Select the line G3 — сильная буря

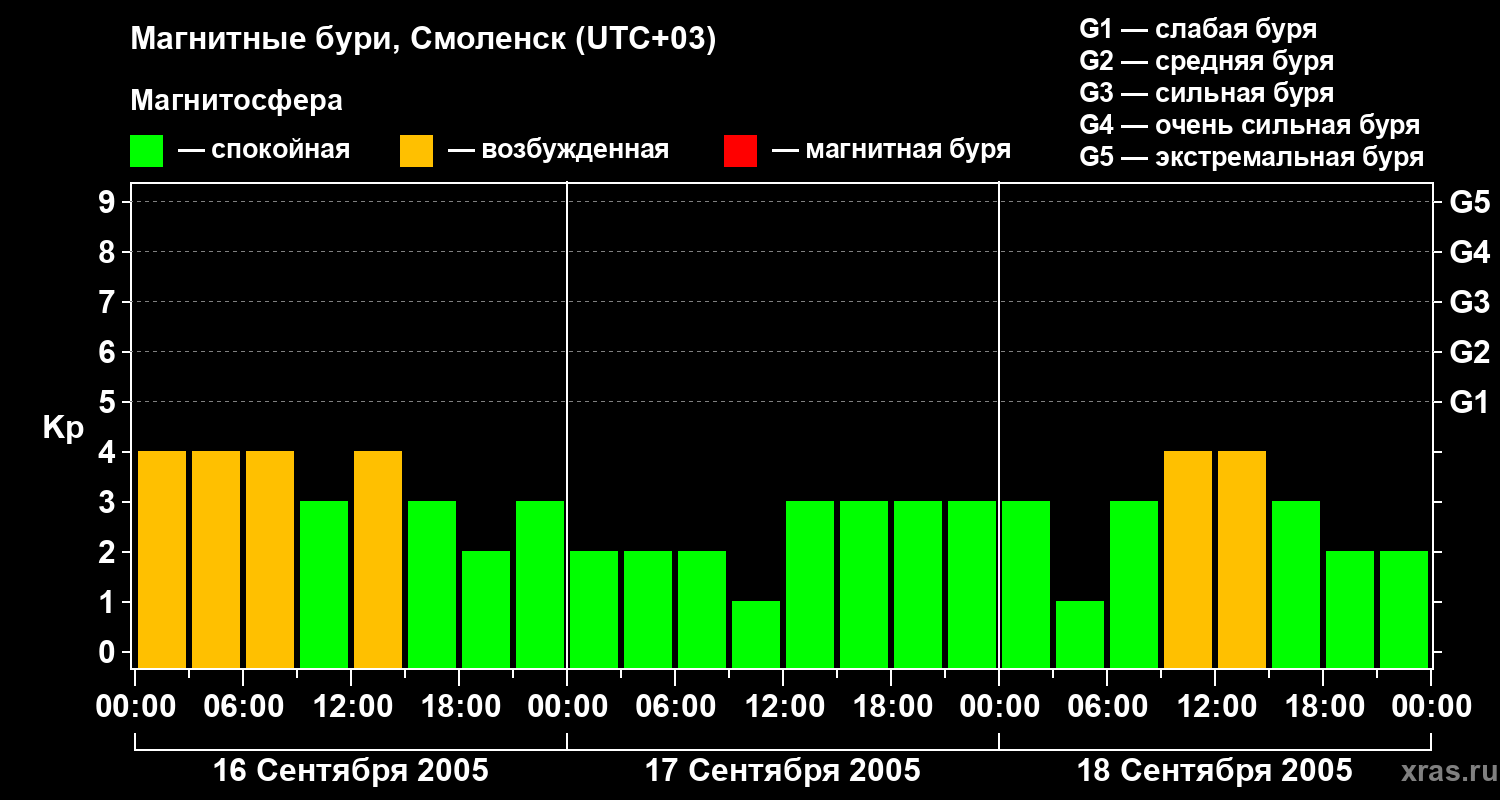pyautogui.click(x=1207, y=93)
